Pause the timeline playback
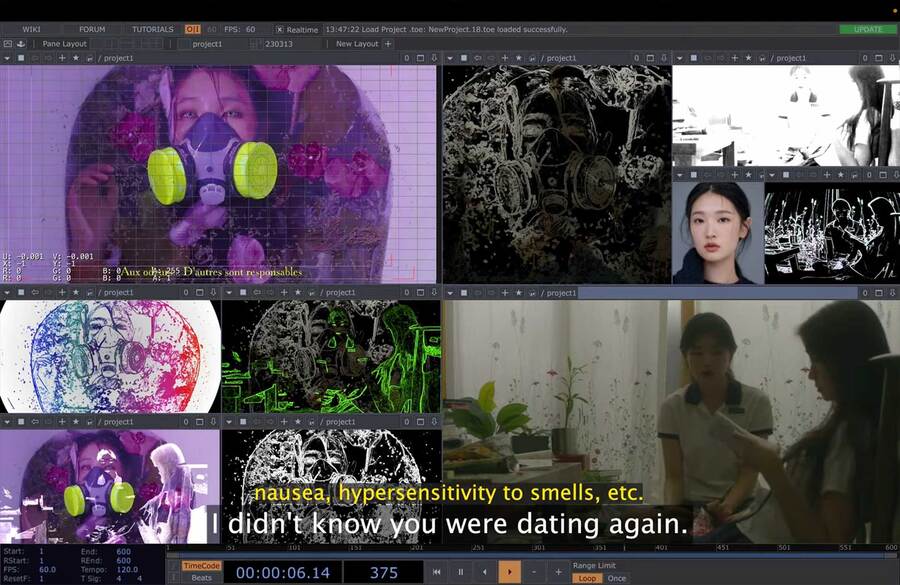The width and height of the screenshot is (900, 585). click(461, 572)
